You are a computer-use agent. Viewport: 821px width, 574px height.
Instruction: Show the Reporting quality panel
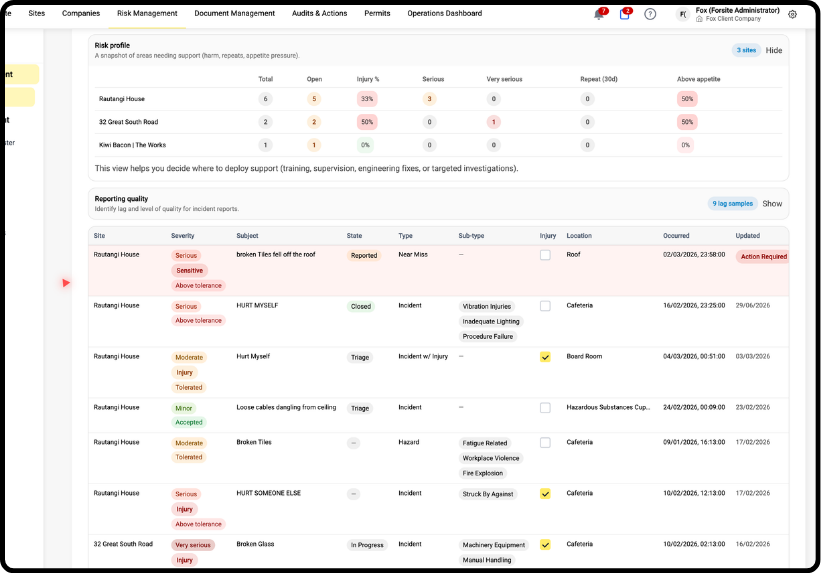[772, 204]
